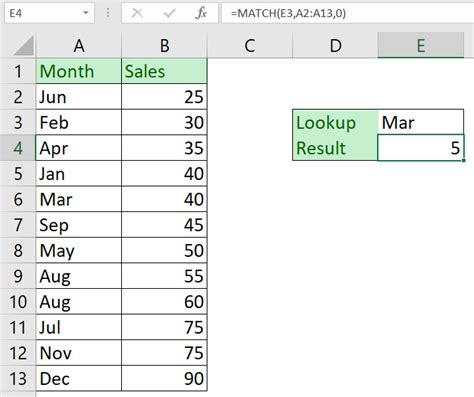Image resolution: width=474 pixels, height=397 pixels.
Task: Click the sales value 40 in row 6
Action: (164, 199)
